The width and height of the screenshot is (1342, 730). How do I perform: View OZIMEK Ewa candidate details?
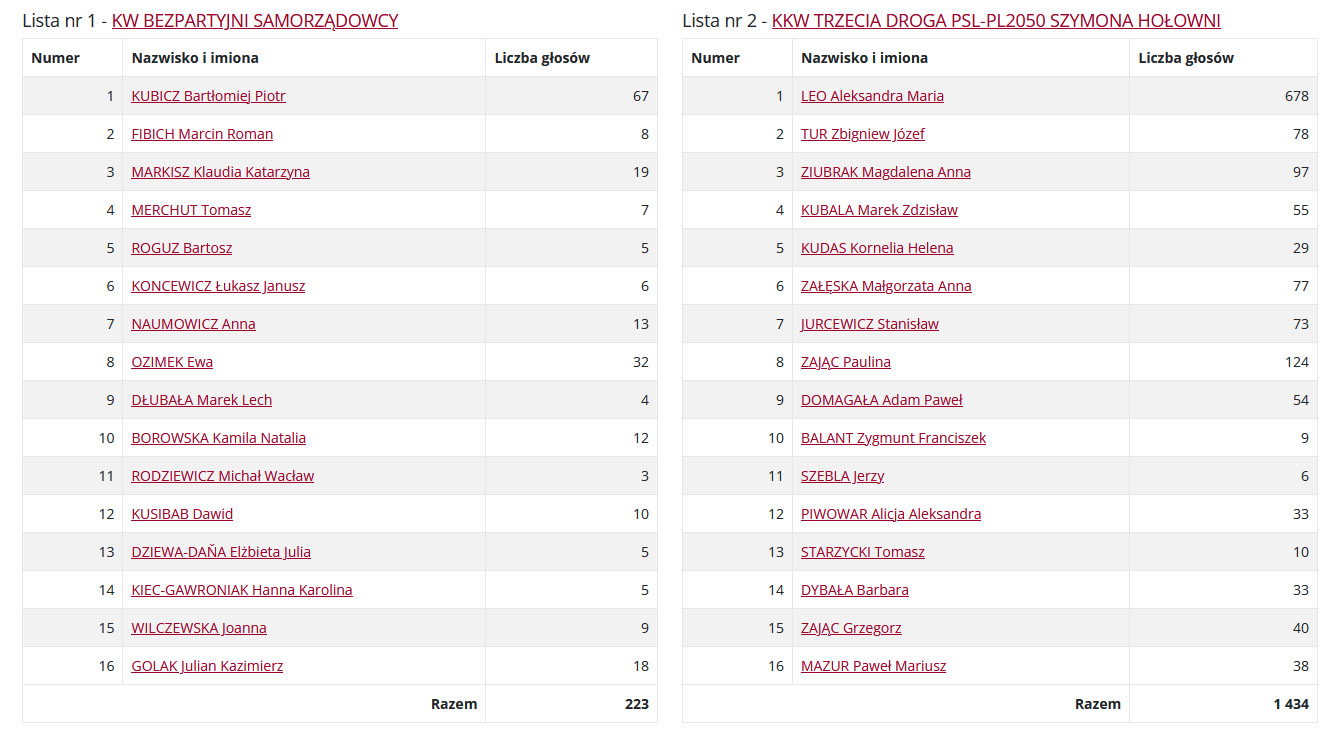coord(172,362)
